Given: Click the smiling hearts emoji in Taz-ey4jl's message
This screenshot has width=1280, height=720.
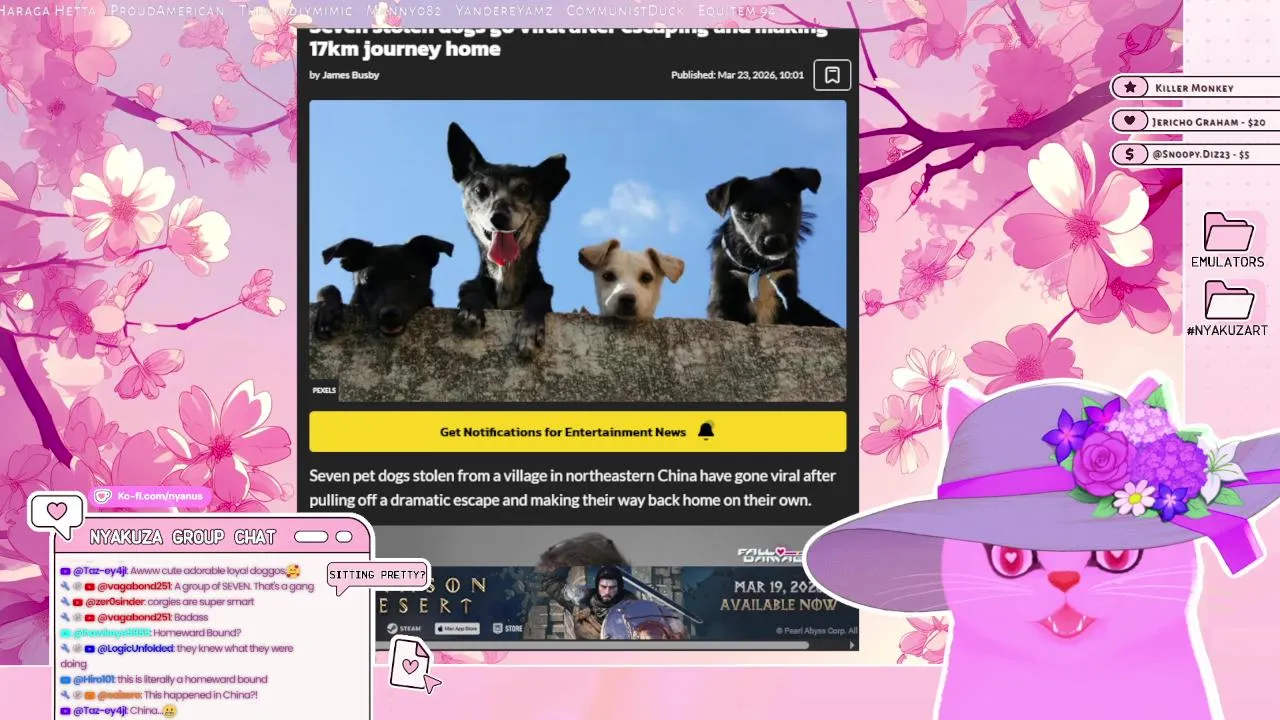Looking at the screenshot, I should [293, 571].
